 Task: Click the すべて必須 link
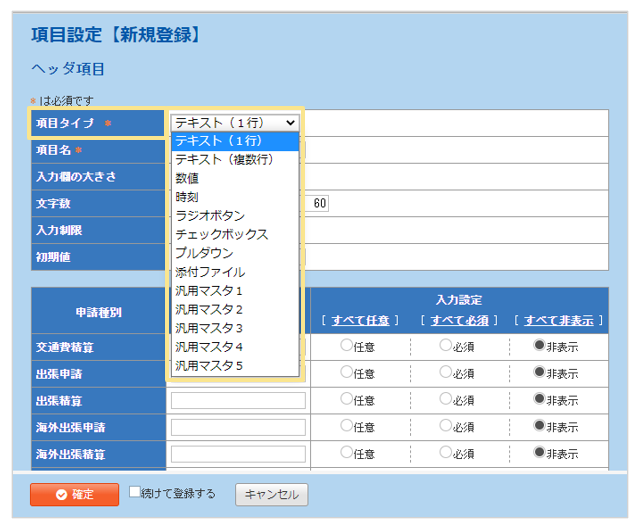(459, 320)
